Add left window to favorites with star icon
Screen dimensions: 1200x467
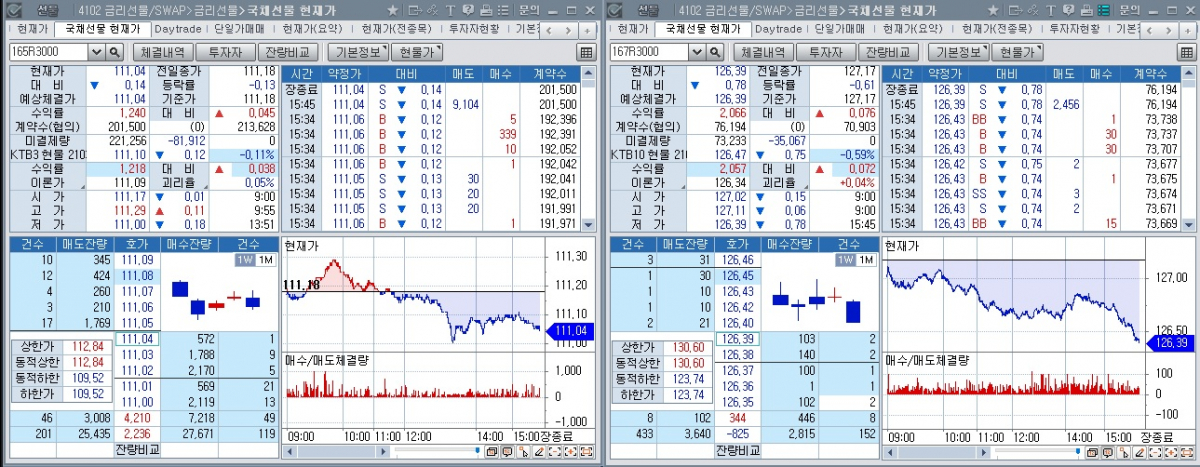(x=393, y=10)
